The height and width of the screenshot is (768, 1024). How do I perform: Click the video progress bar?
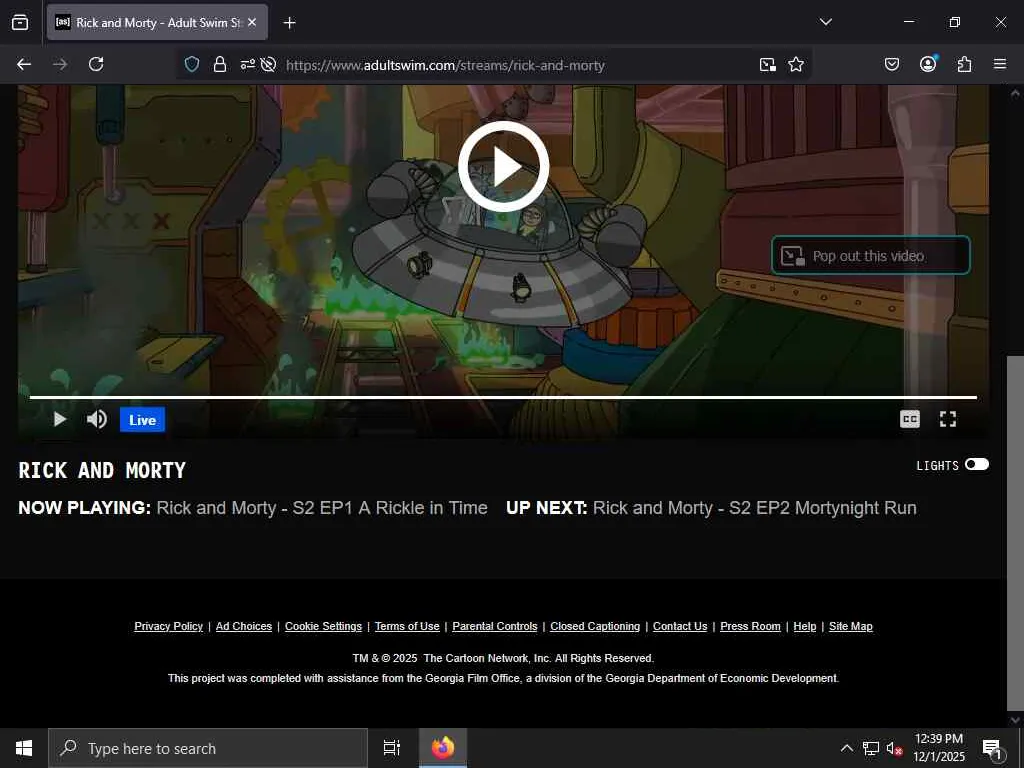[x=504, y=397]
